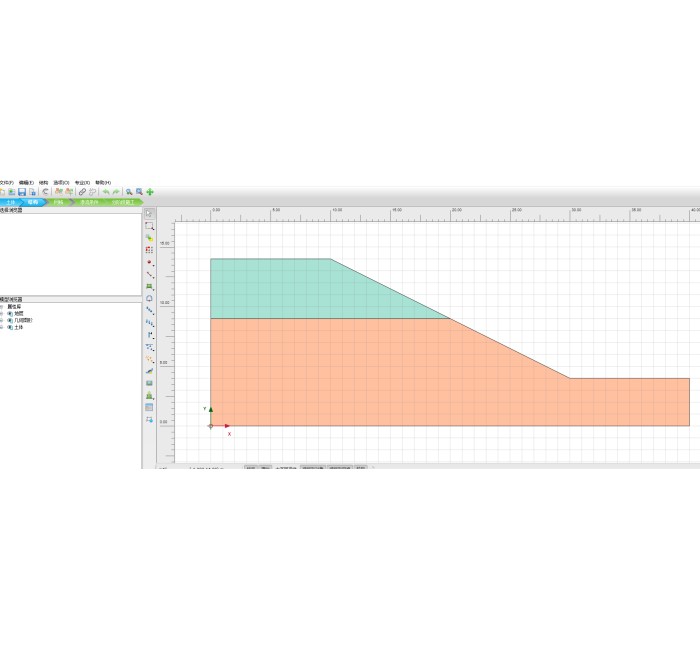This screenshot has height=650, width=700.
Task: Expand the 土体 tree node
Action: tap(1, 327)
